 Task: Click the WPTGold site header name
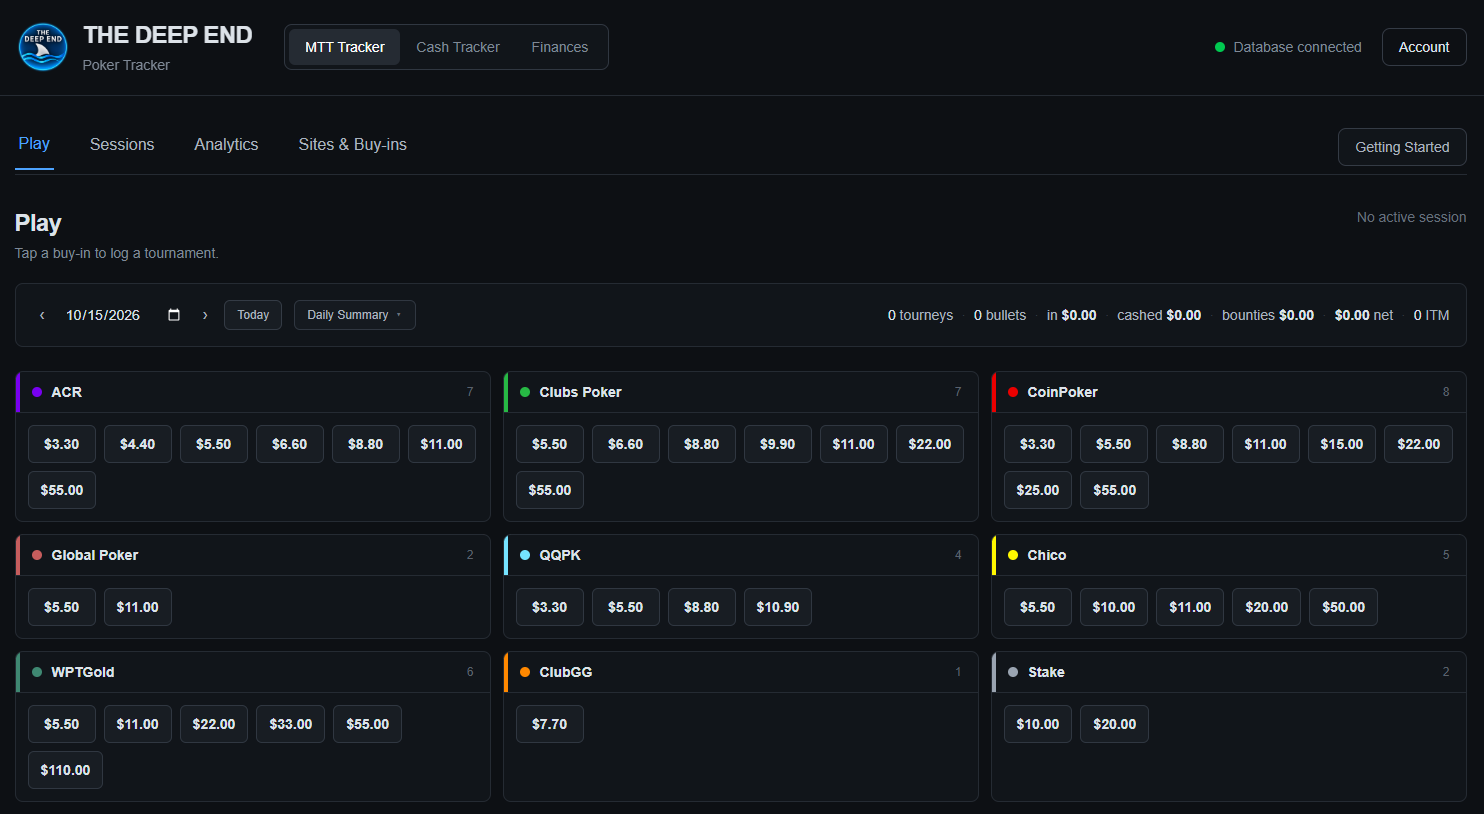coord(83,672)
